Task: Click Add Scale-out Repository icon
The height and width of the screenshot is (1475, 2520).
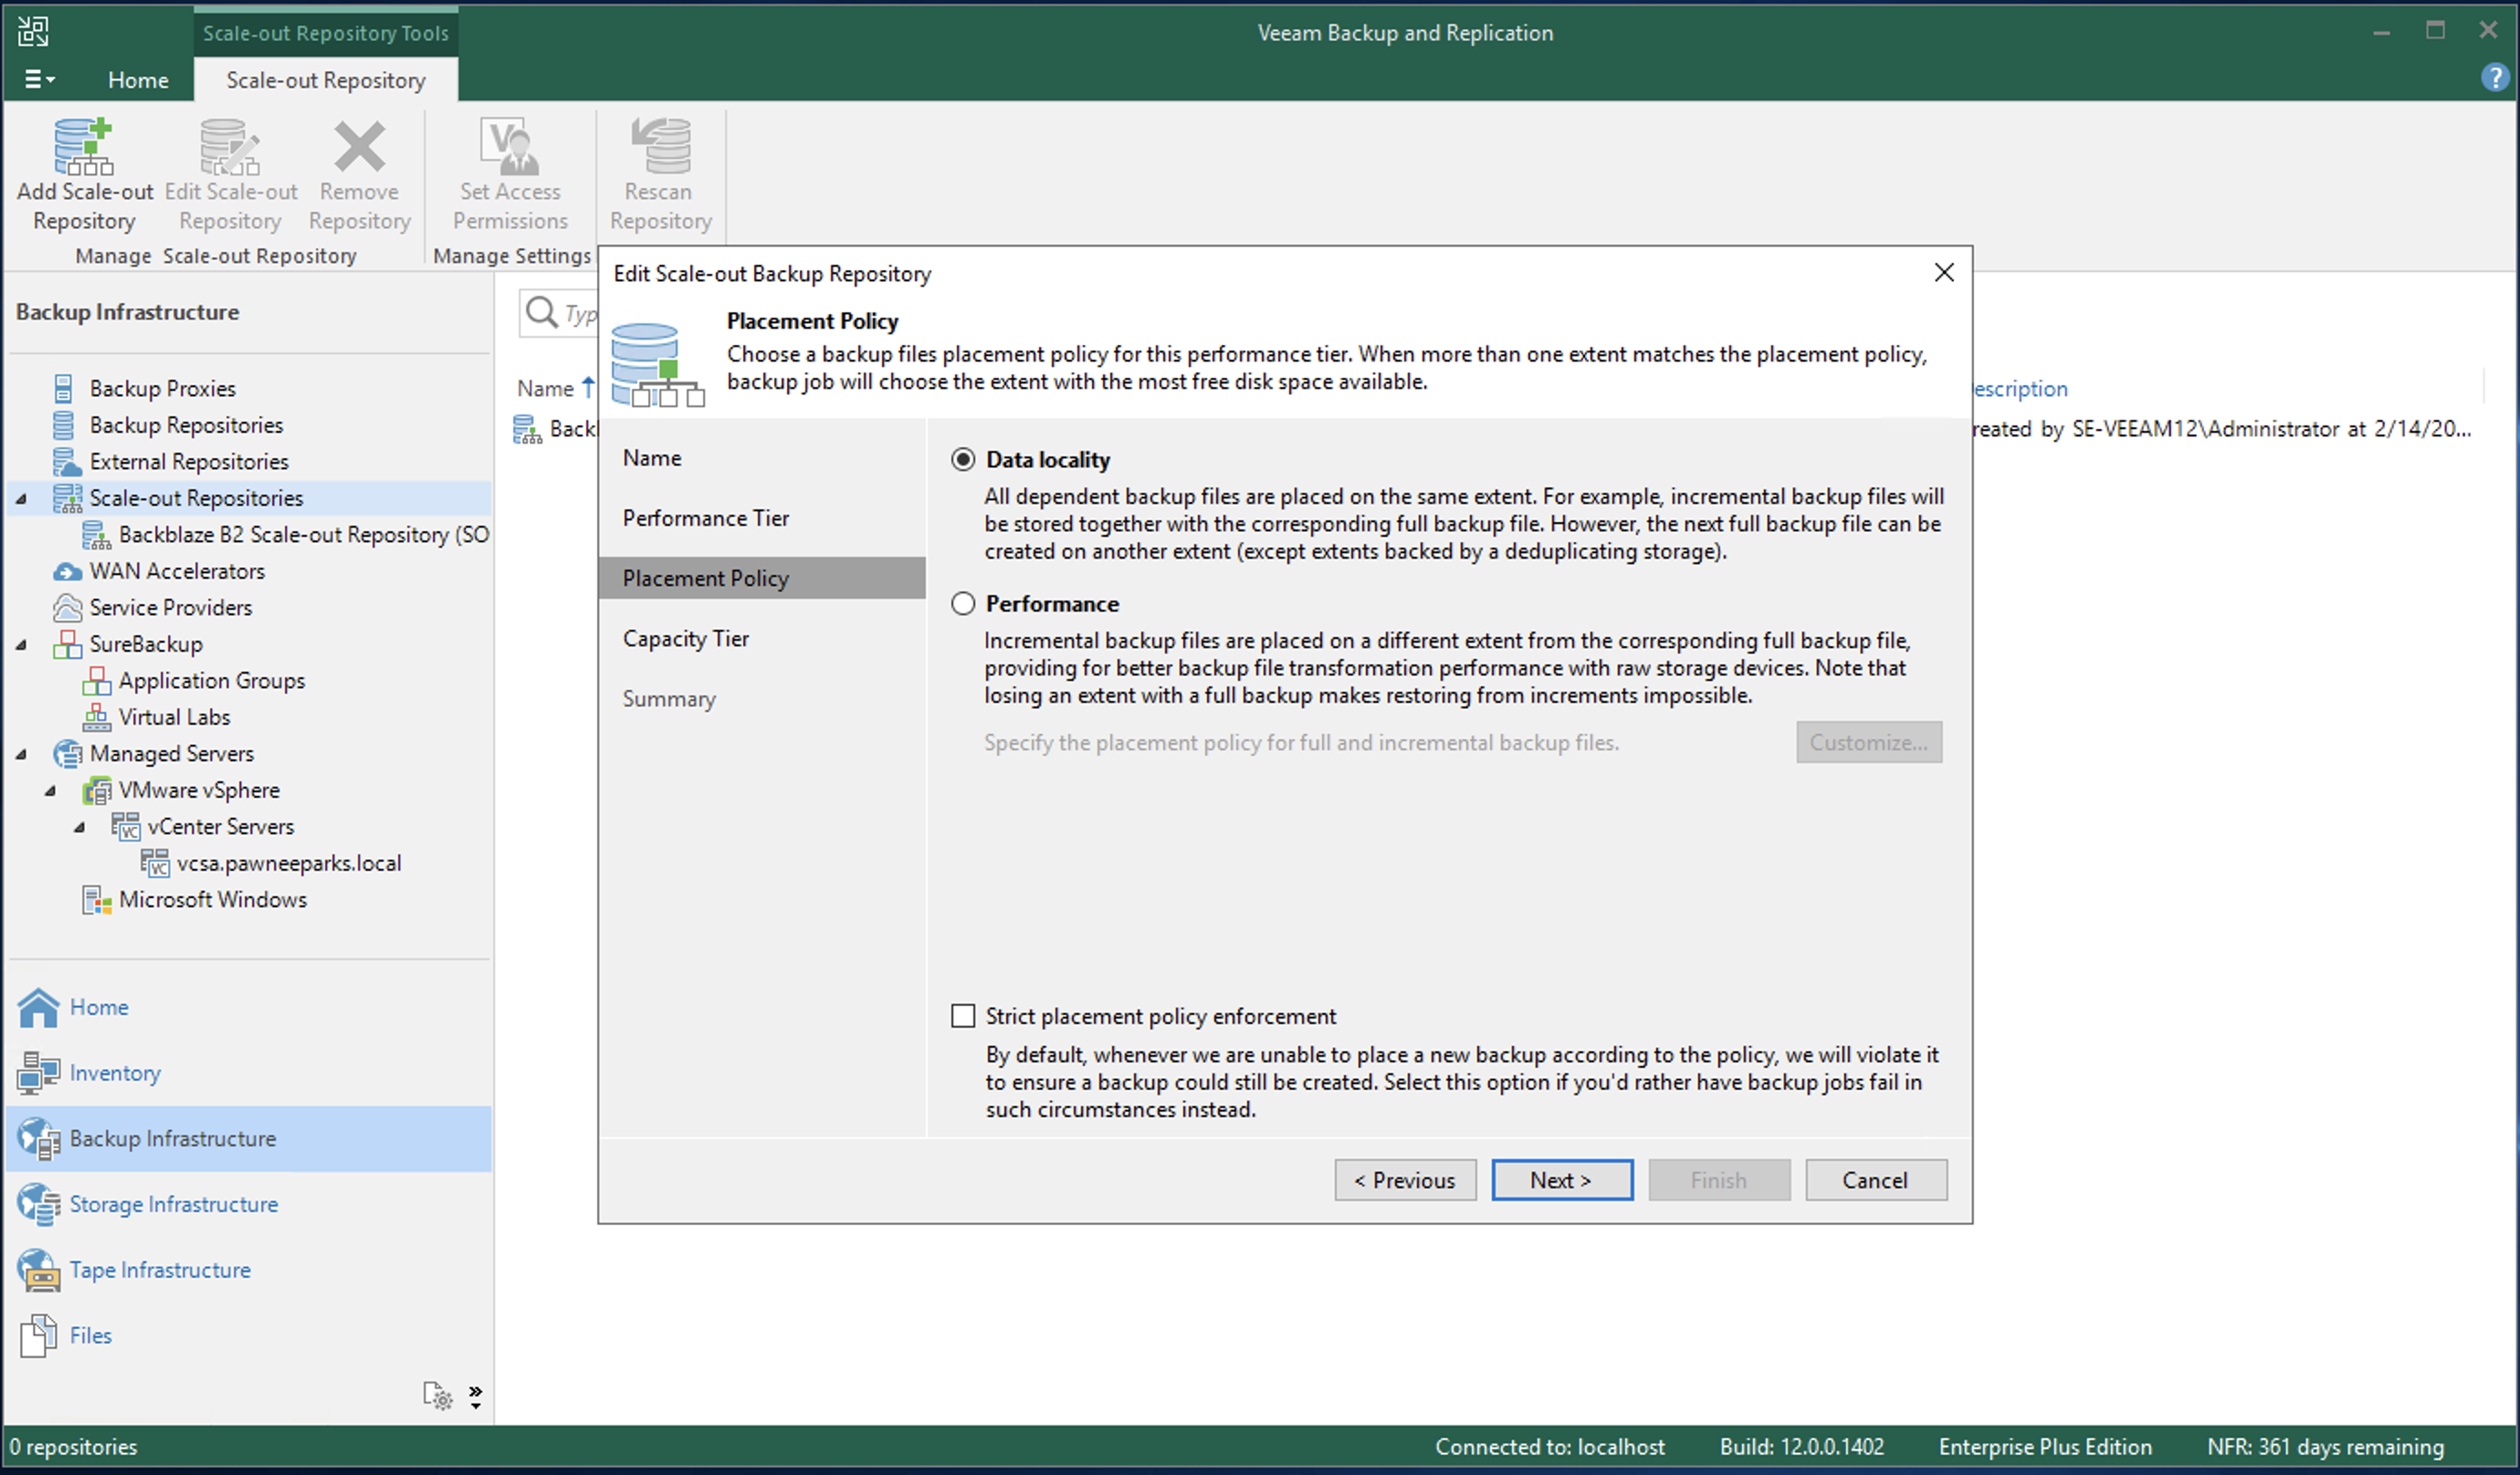Action: (84, 146)
